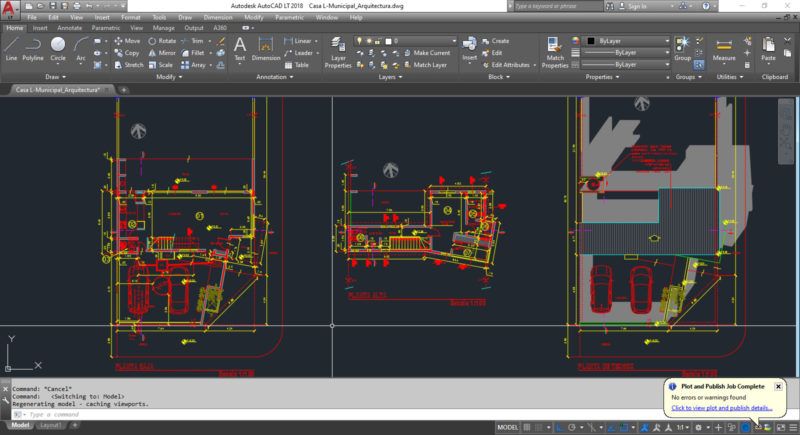Switch to the Layout1 tab

pos(51,426)
